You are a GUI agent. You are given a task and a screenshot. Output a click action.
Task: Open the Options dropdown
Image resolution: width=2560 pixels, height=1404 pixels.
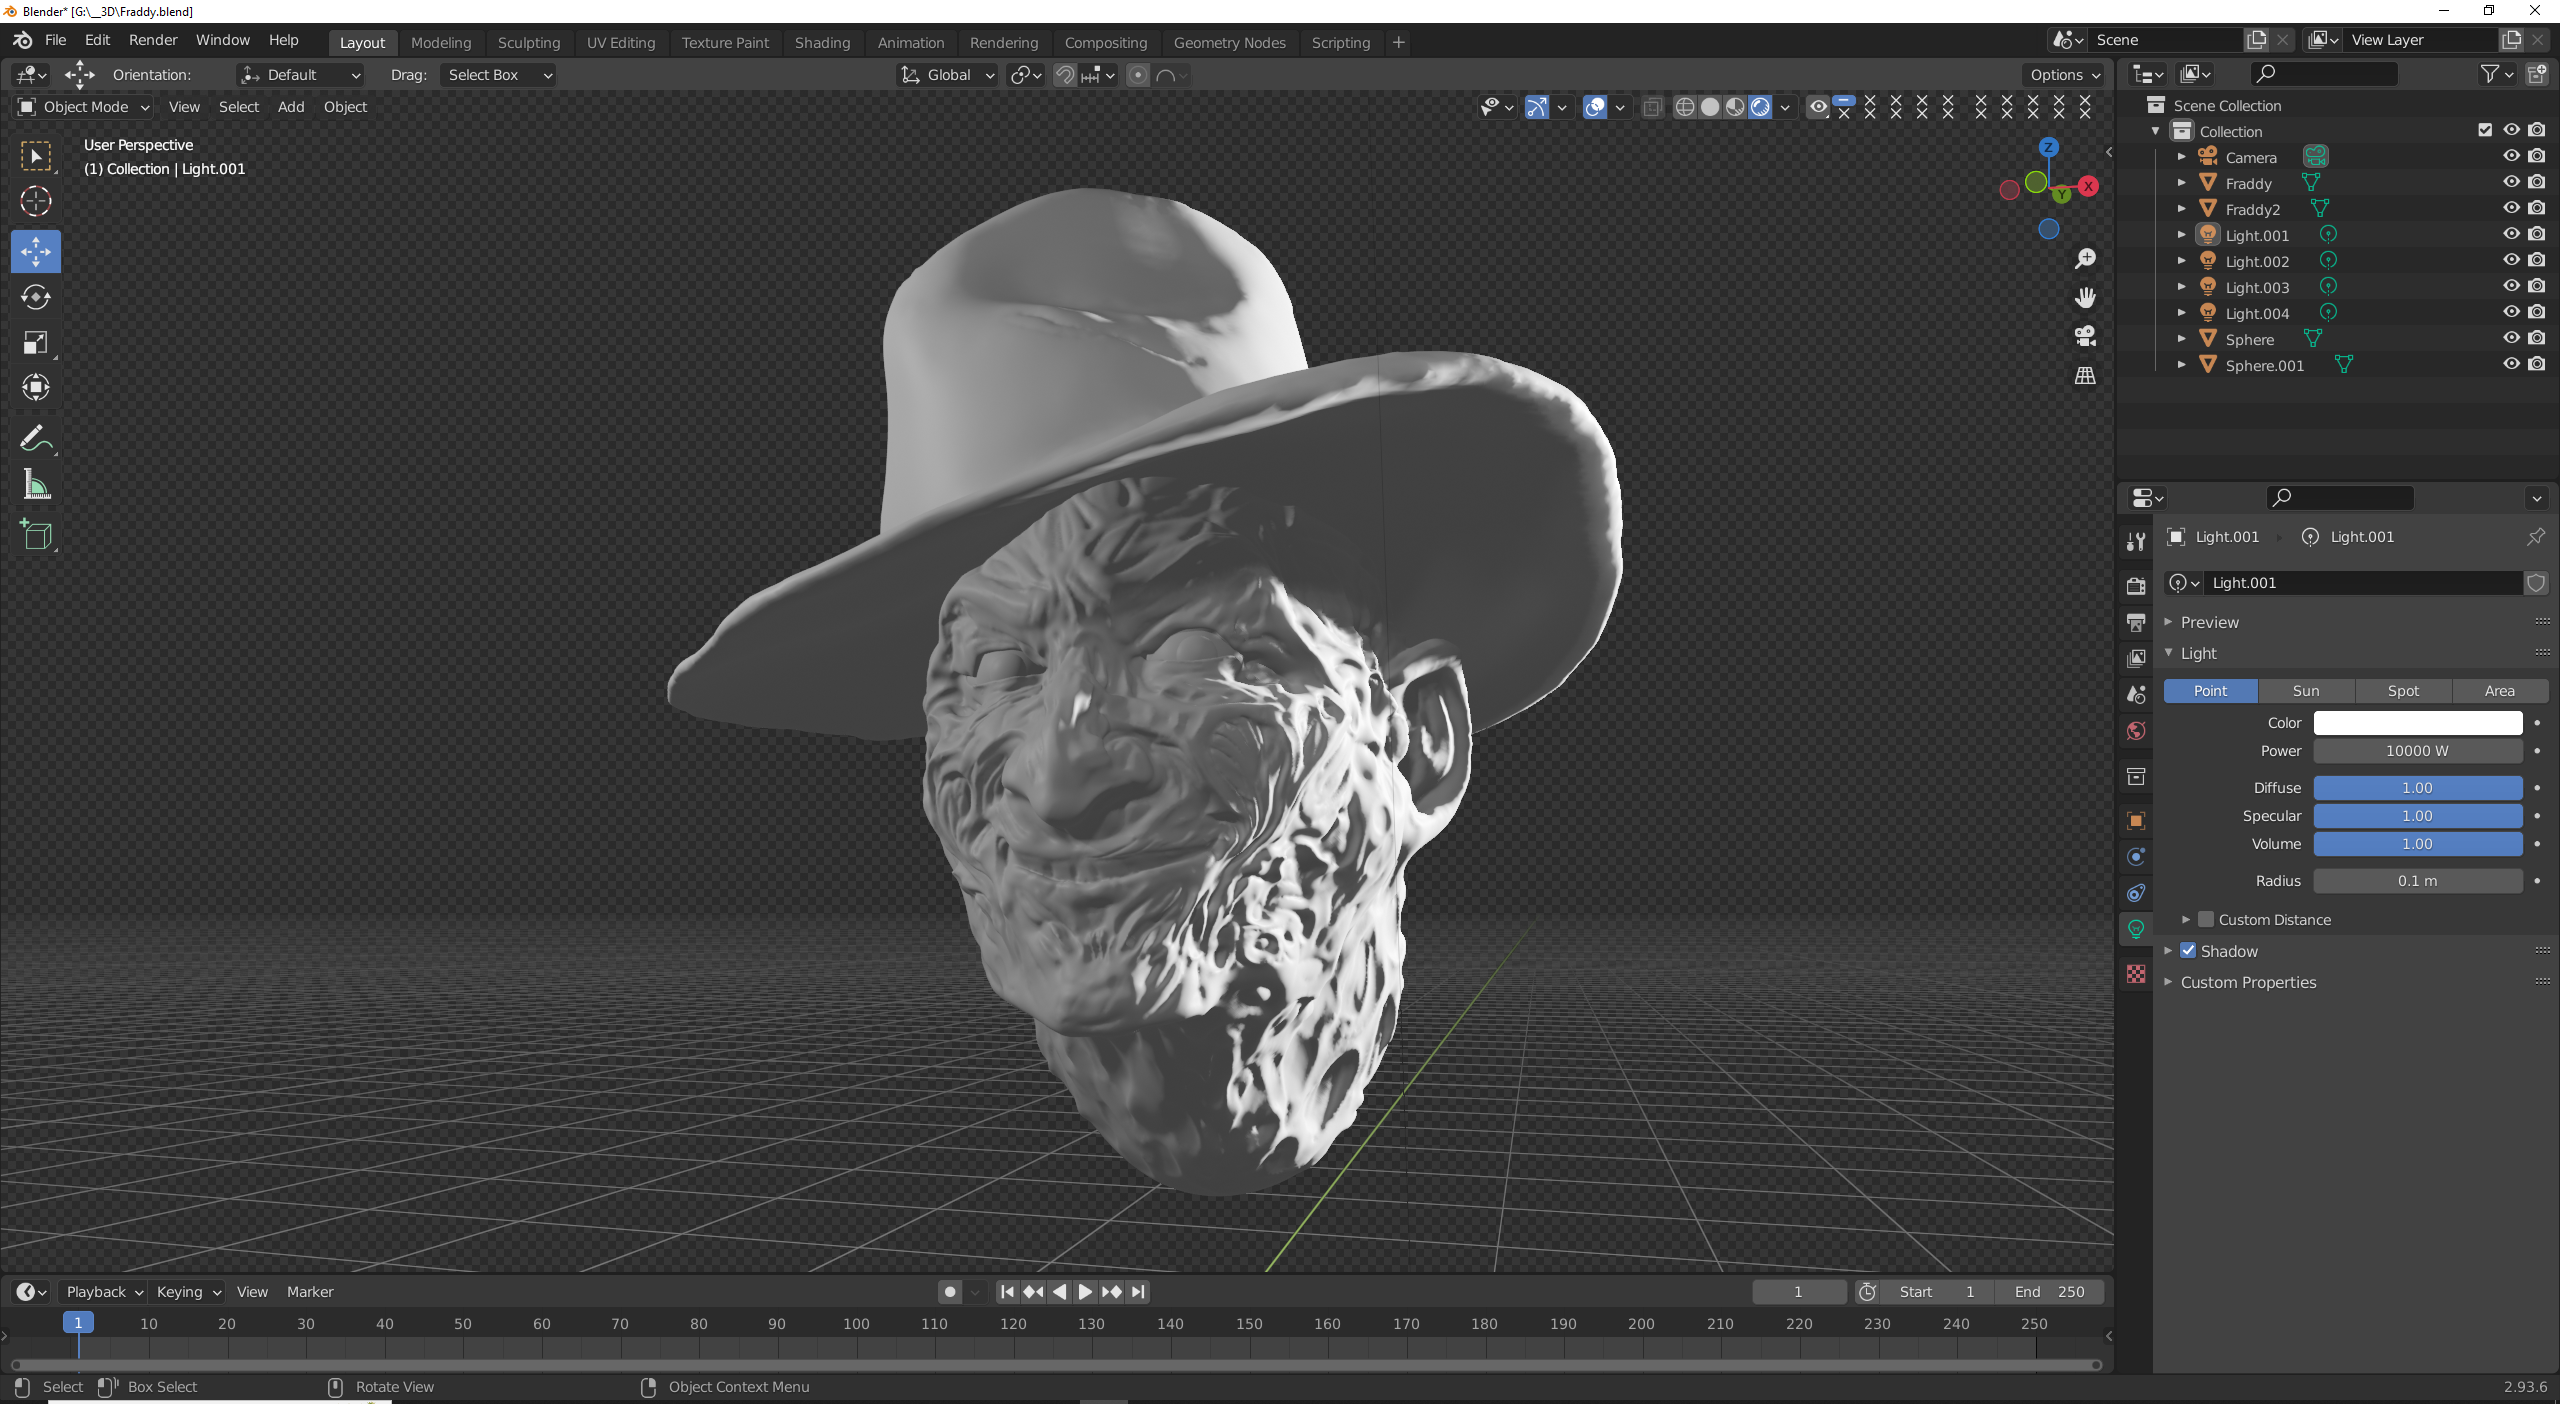pyautogui.click(x=2064, y=75)
